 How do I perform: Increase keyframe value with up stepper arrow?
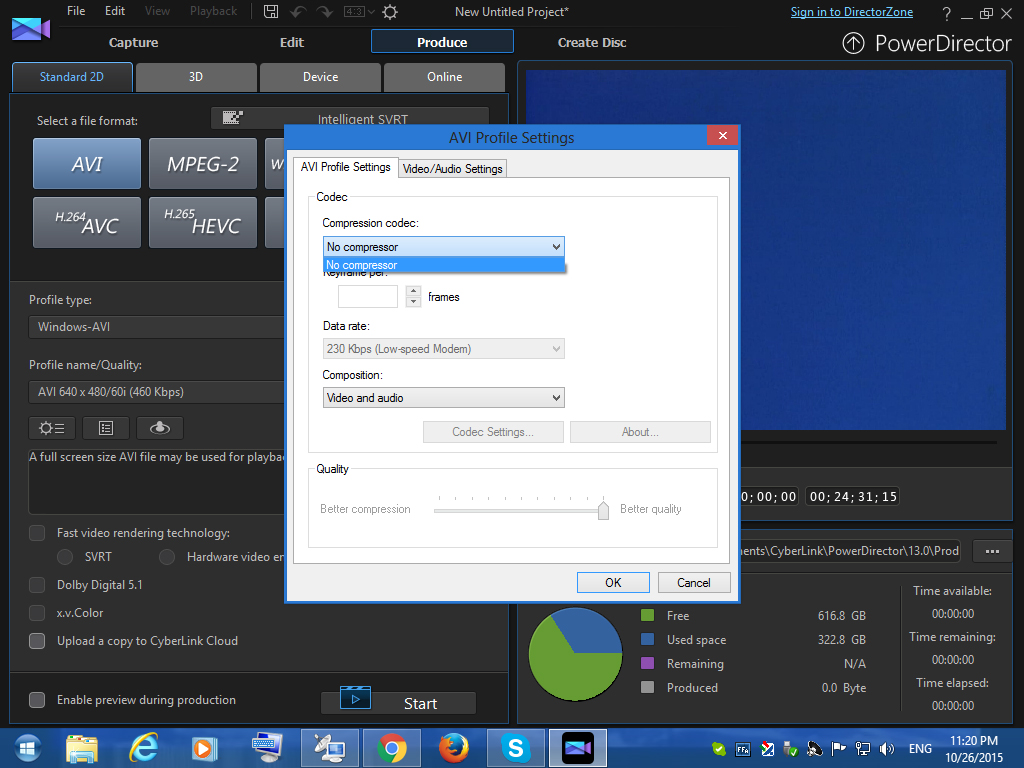pos(413,291)
